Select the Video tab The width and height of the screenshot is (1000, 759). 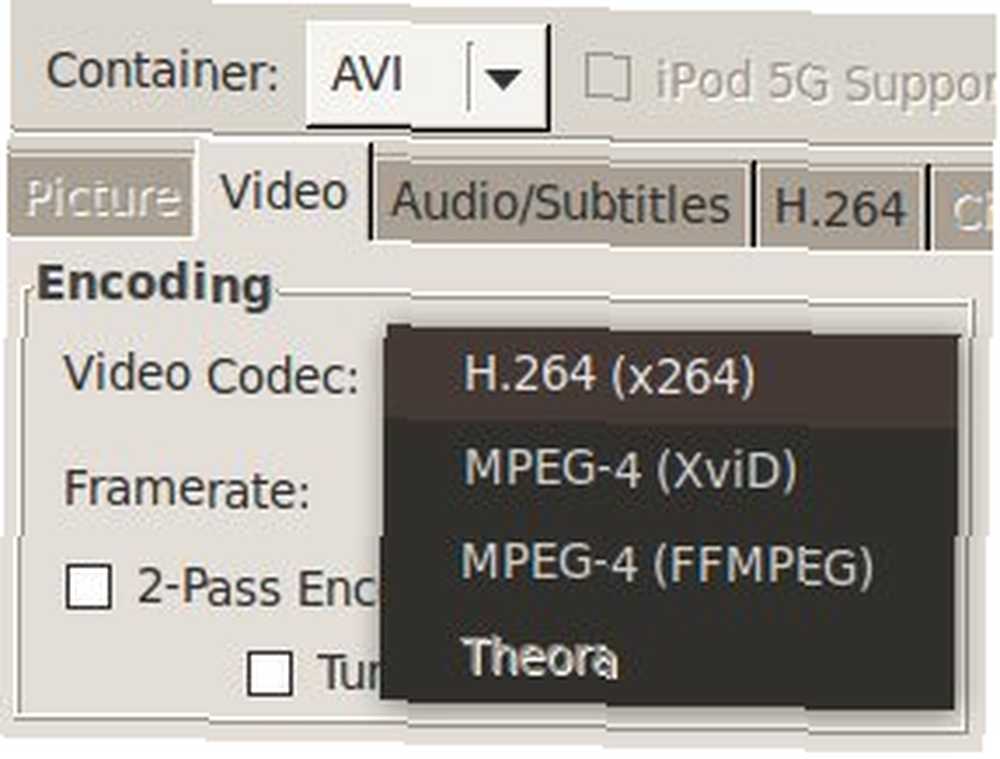[x=284, y=192]
